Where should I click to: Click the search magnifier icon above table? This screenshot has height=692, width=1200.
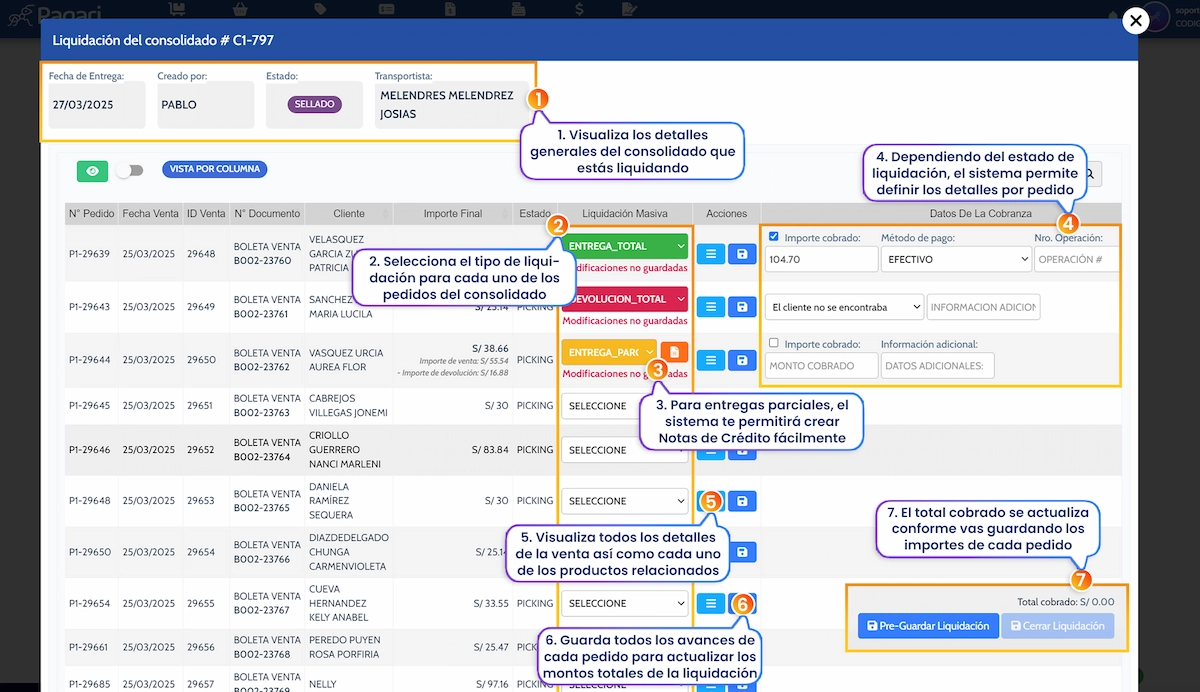pos(1089,174)
